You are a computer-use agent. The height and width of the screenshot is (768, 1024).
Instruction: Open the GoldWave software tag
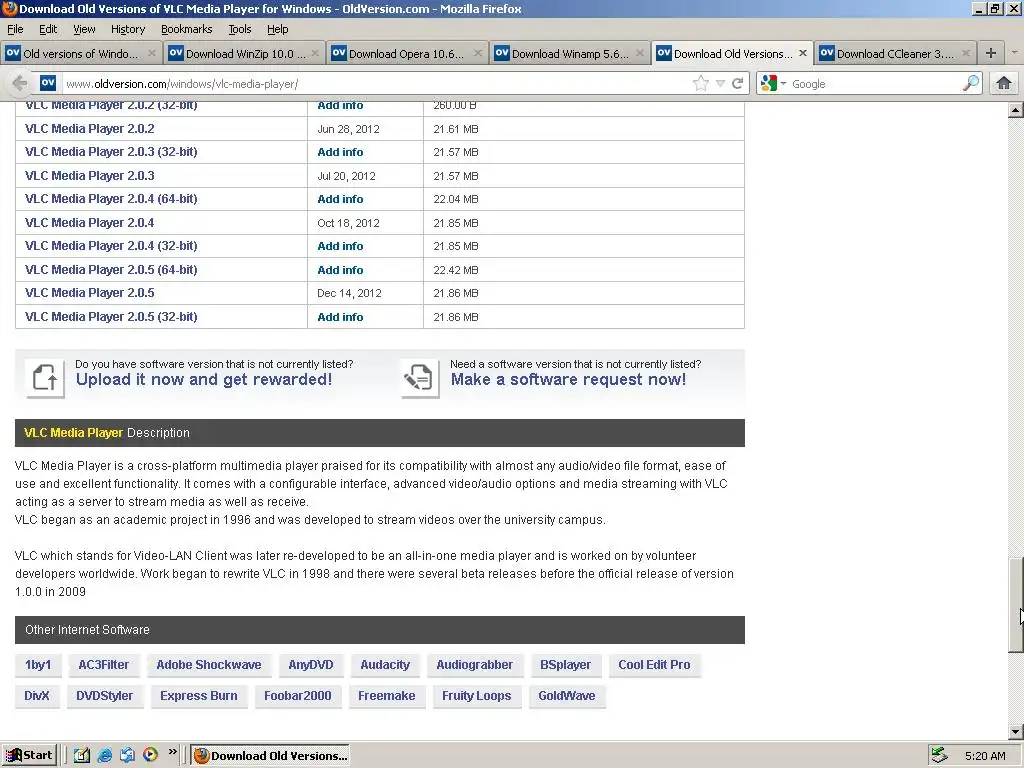pyautogui.click(x=567, y=696)
